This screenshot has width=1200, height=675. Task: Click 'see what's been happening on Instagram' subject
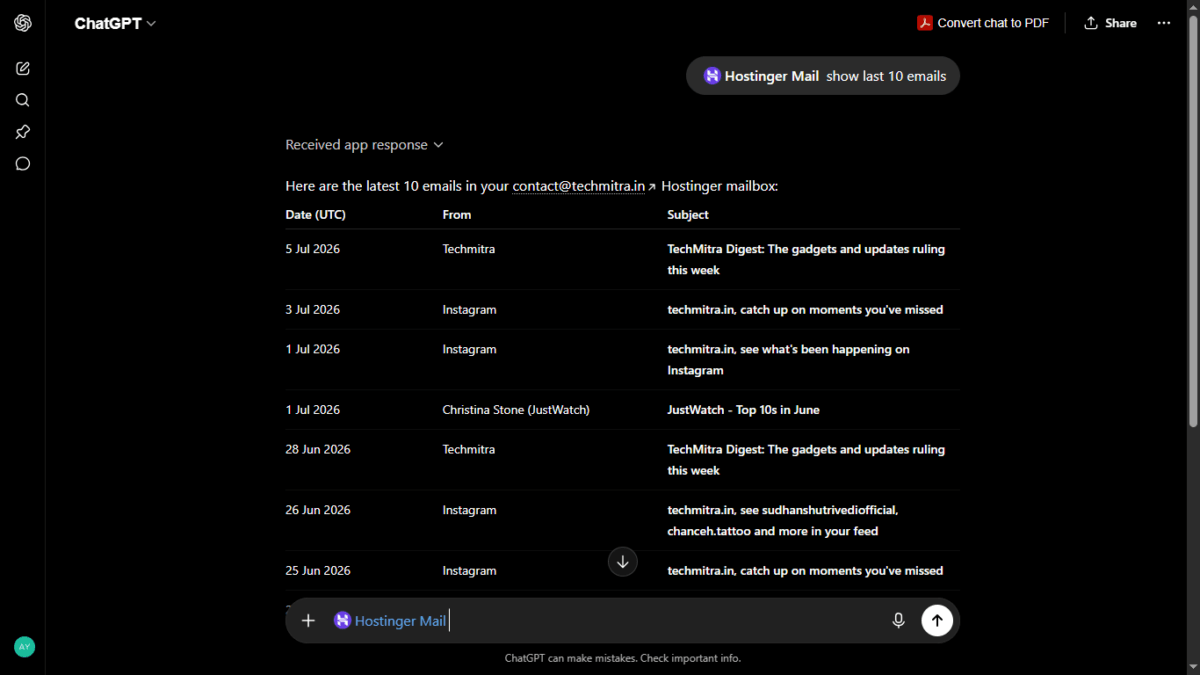pos(788,360)
